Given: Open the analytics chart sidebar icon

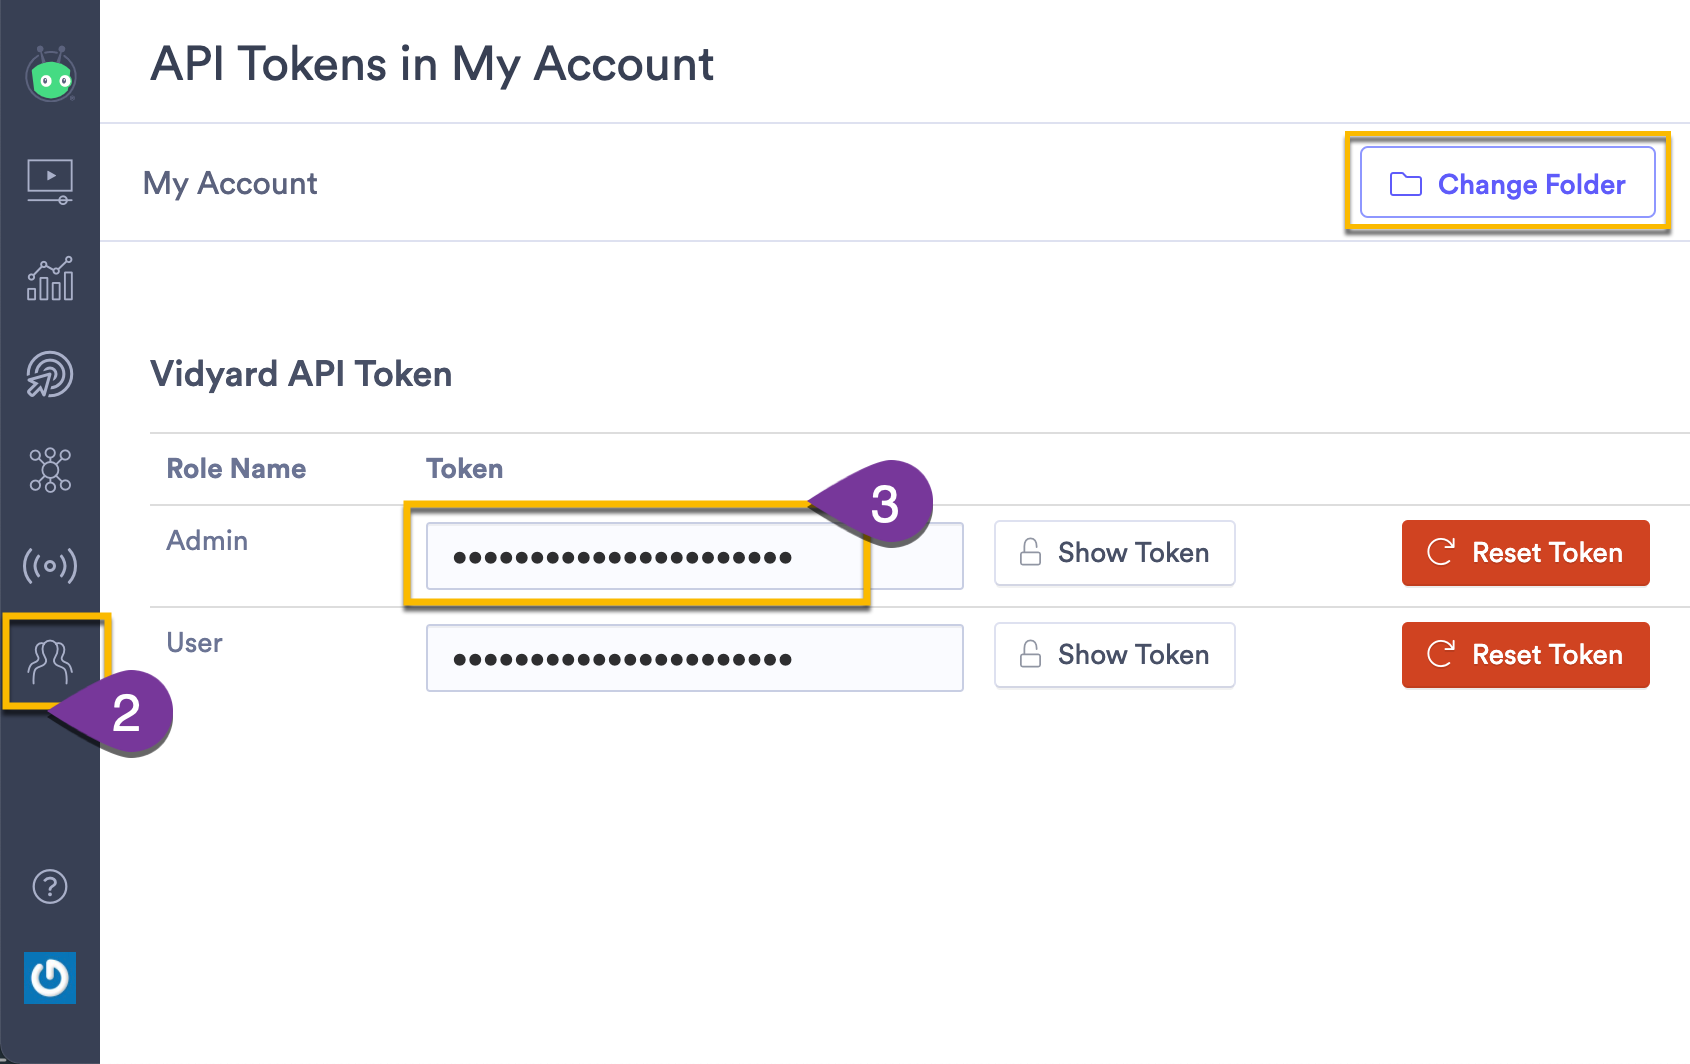Looking at the screenshot, I should click(x=50, y=279).
